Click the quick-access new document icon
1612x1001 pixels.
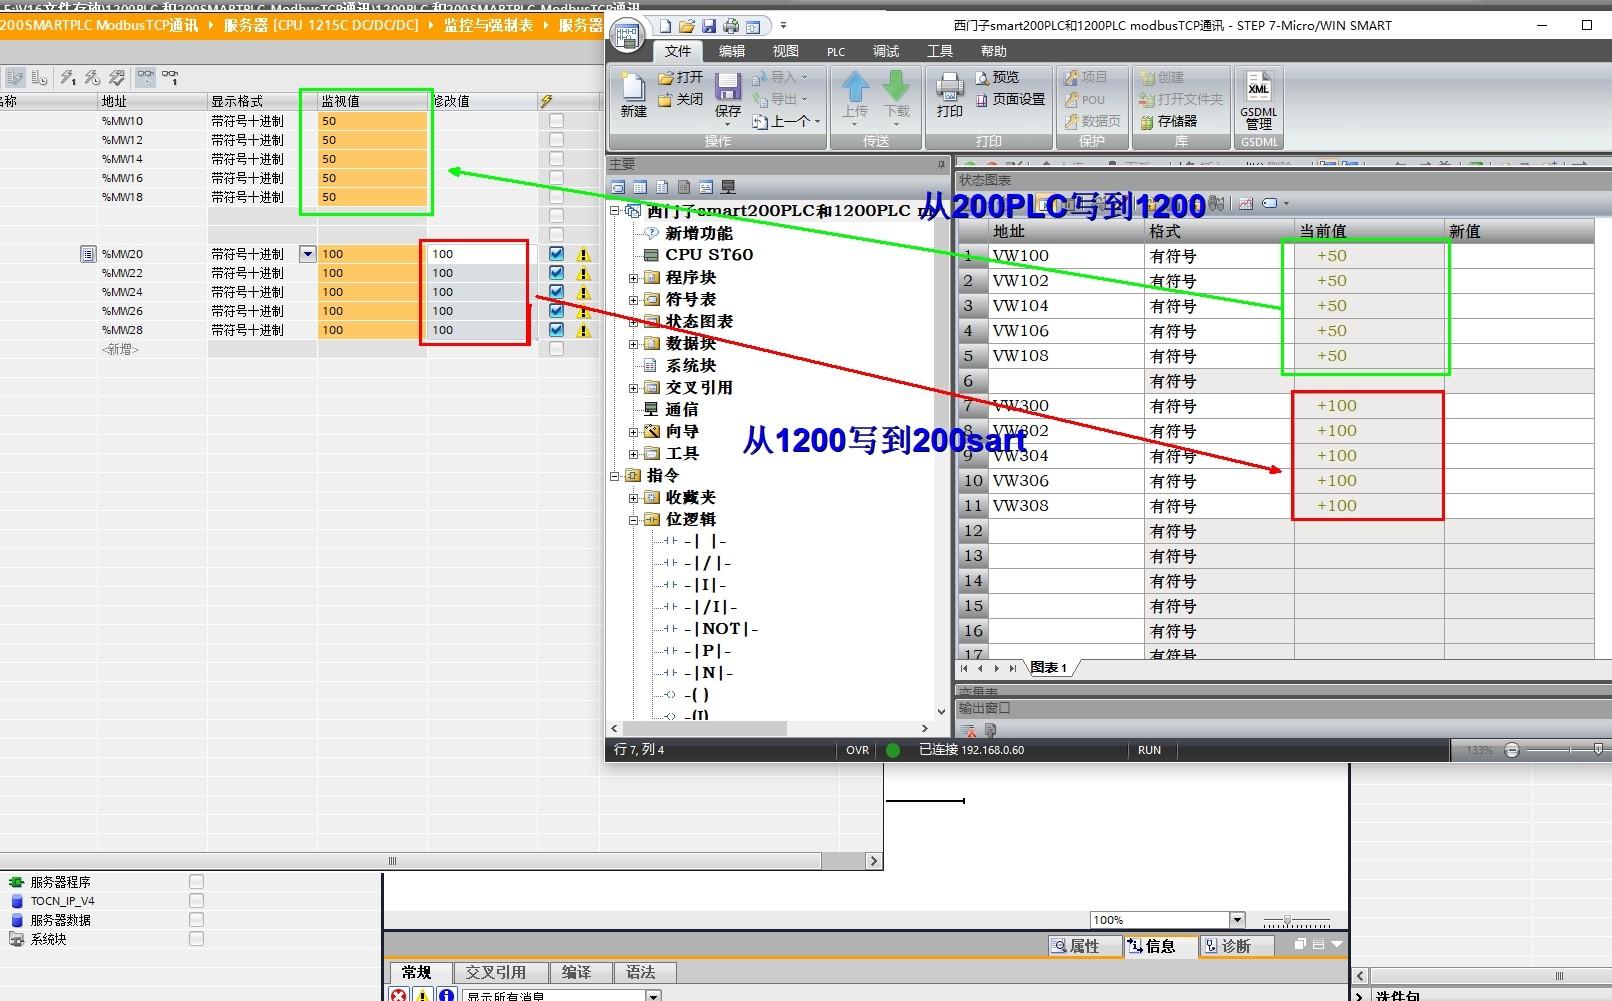click(665, 26)
